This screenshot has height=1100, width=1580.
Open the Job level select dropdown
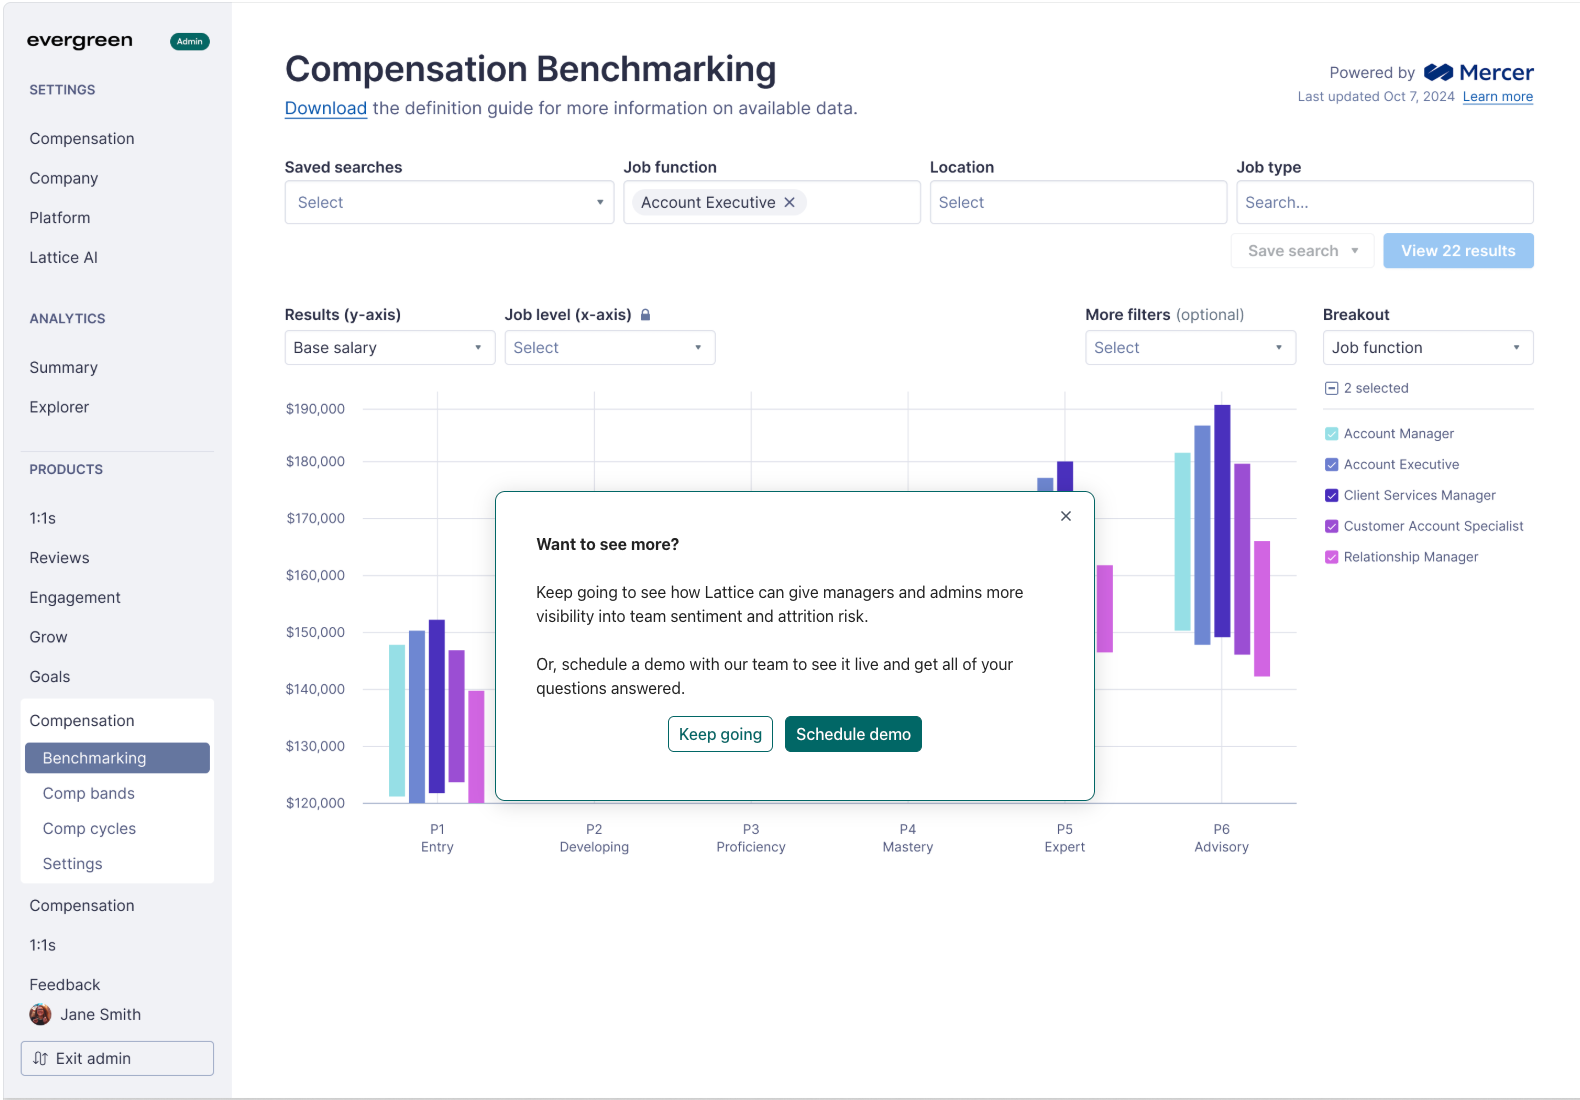610,348
